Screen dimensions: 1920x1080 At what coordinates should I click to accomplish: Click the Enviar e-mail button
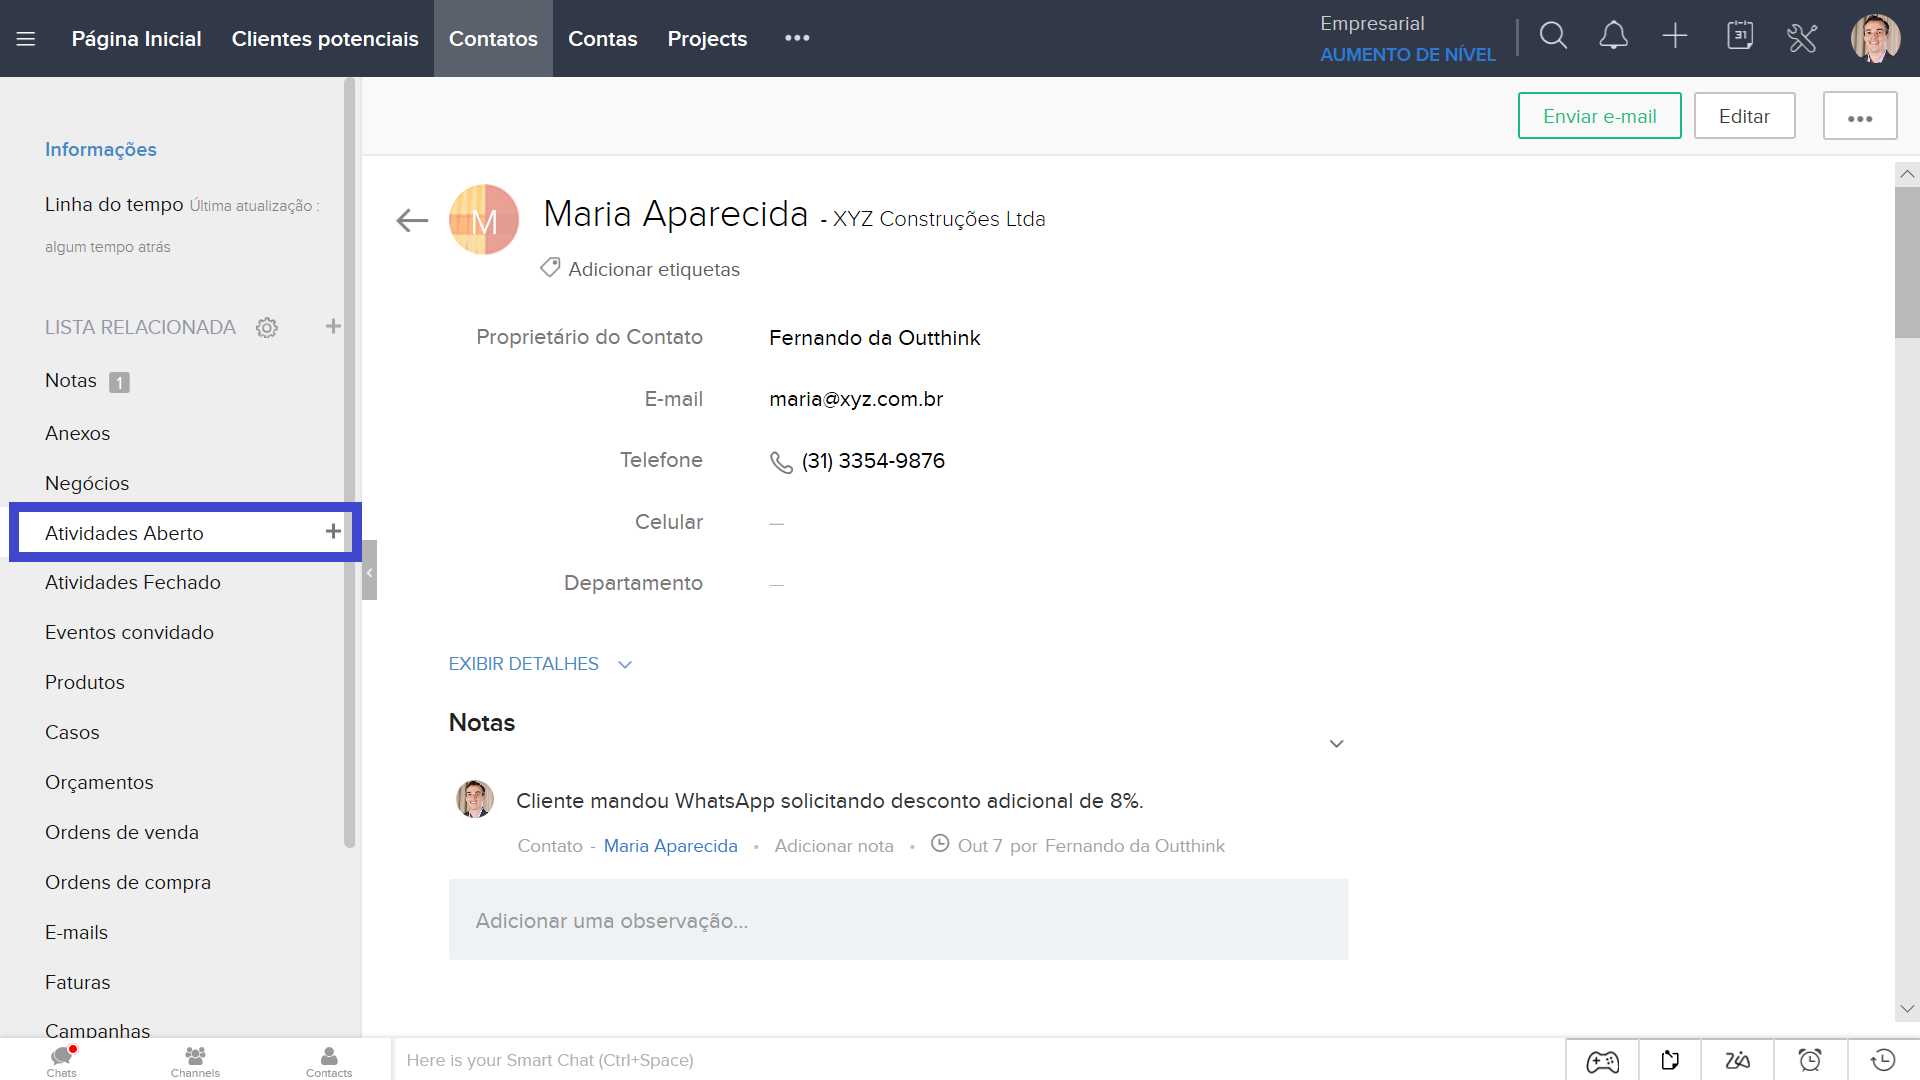1599,117
